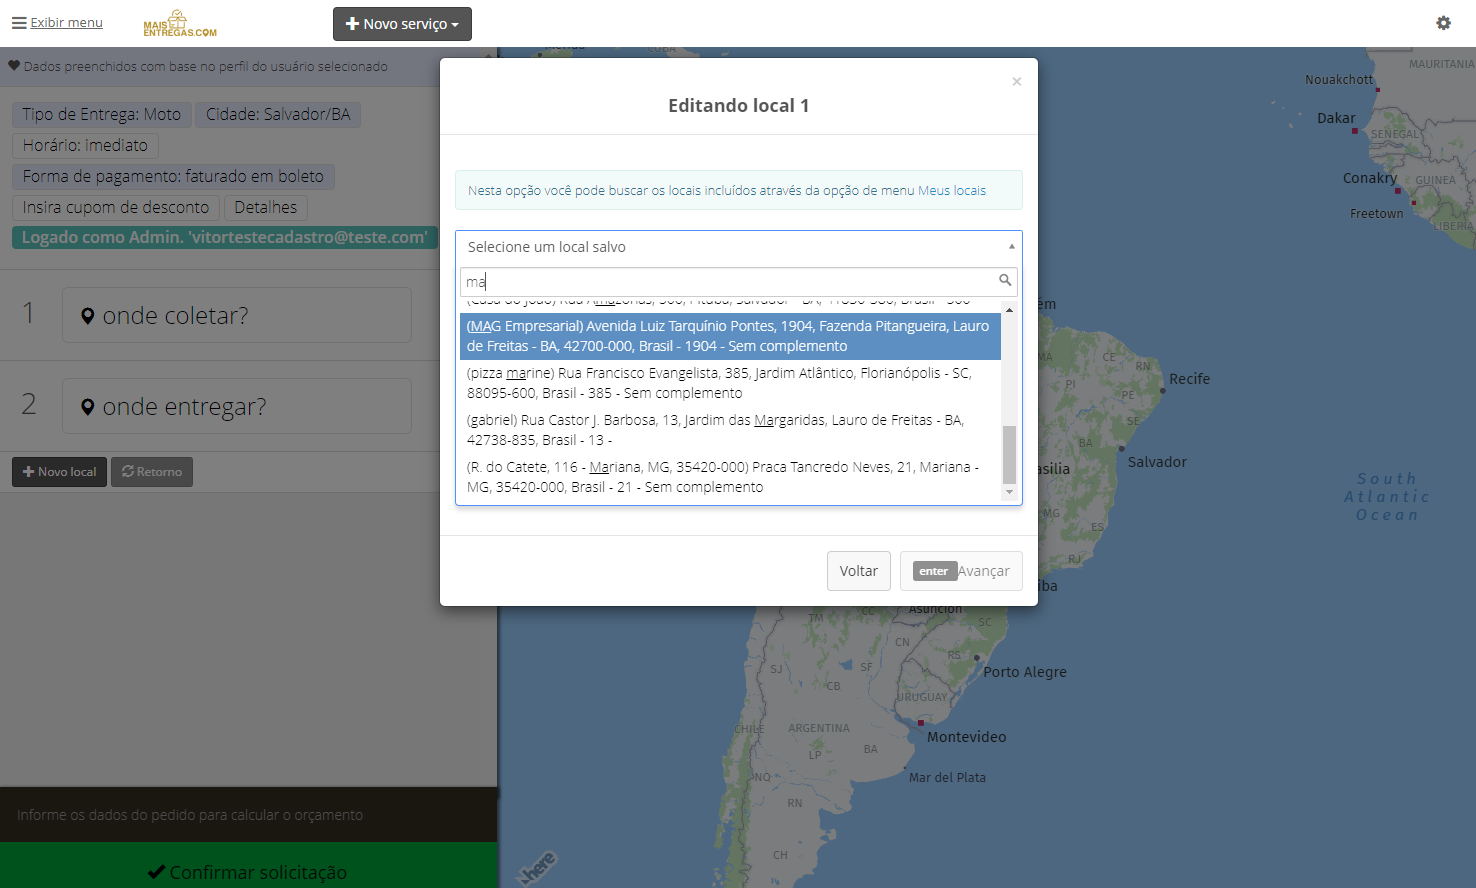Change Forma de pagamento: faturado em boleto

173,177
